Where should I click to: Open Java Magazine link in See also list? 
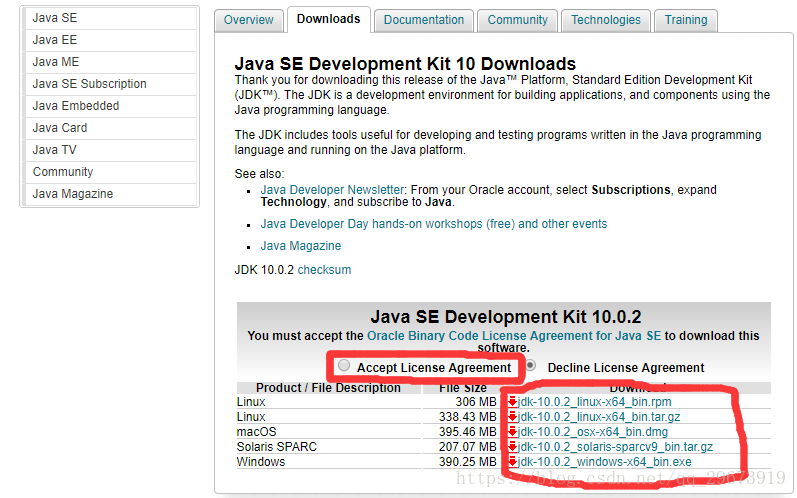tap(300, 246)
